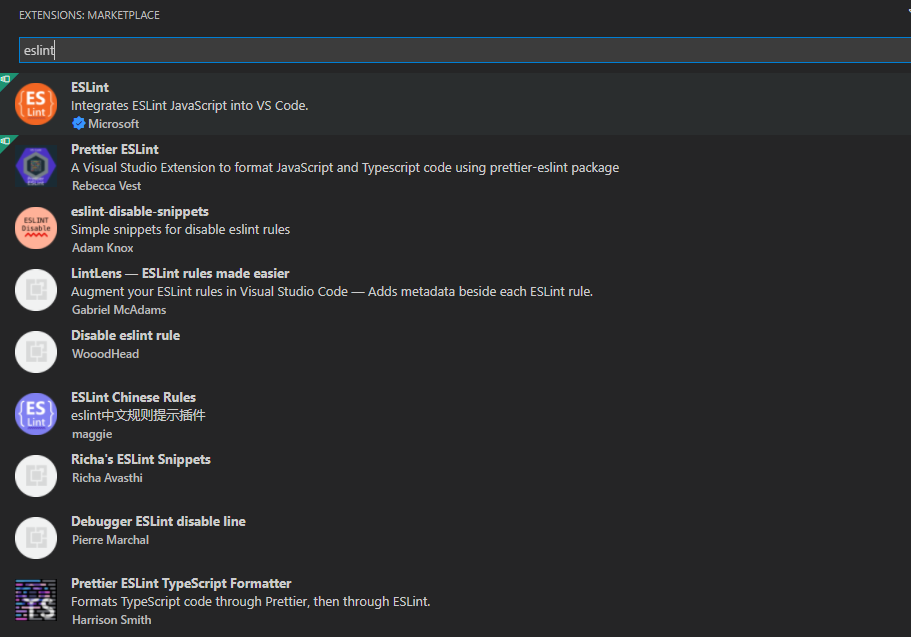Screen dimensions: 911x637
Task: Open the Harrison Smith publisher link
Action: [x=111, y=619]
